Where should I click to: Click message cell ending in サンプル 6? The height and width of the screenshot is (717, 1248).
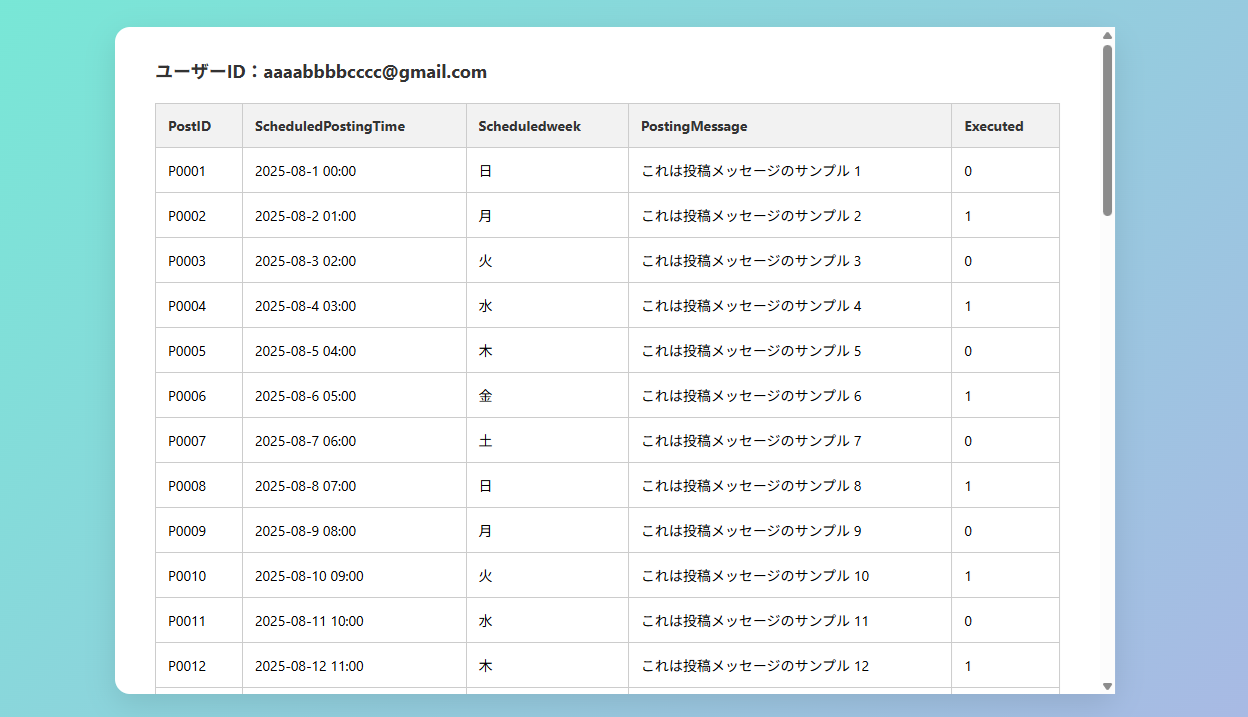[790, 396]
